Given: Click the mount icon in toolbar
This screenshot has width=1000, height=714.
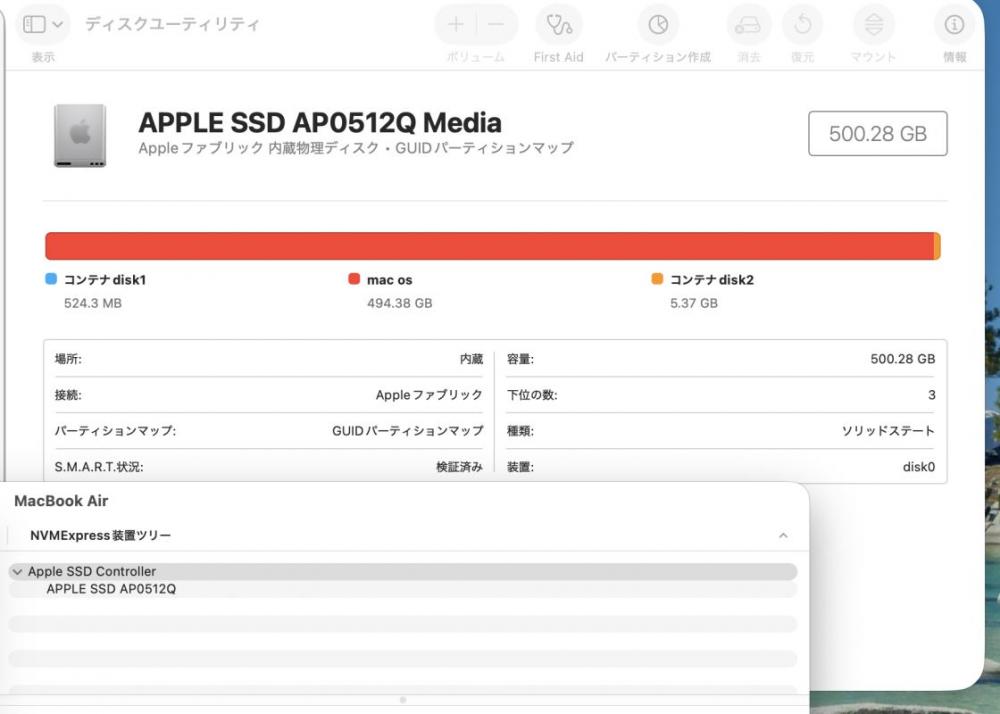Looking at the screenshot, I should pyautogui.click(x=874, y=25).
